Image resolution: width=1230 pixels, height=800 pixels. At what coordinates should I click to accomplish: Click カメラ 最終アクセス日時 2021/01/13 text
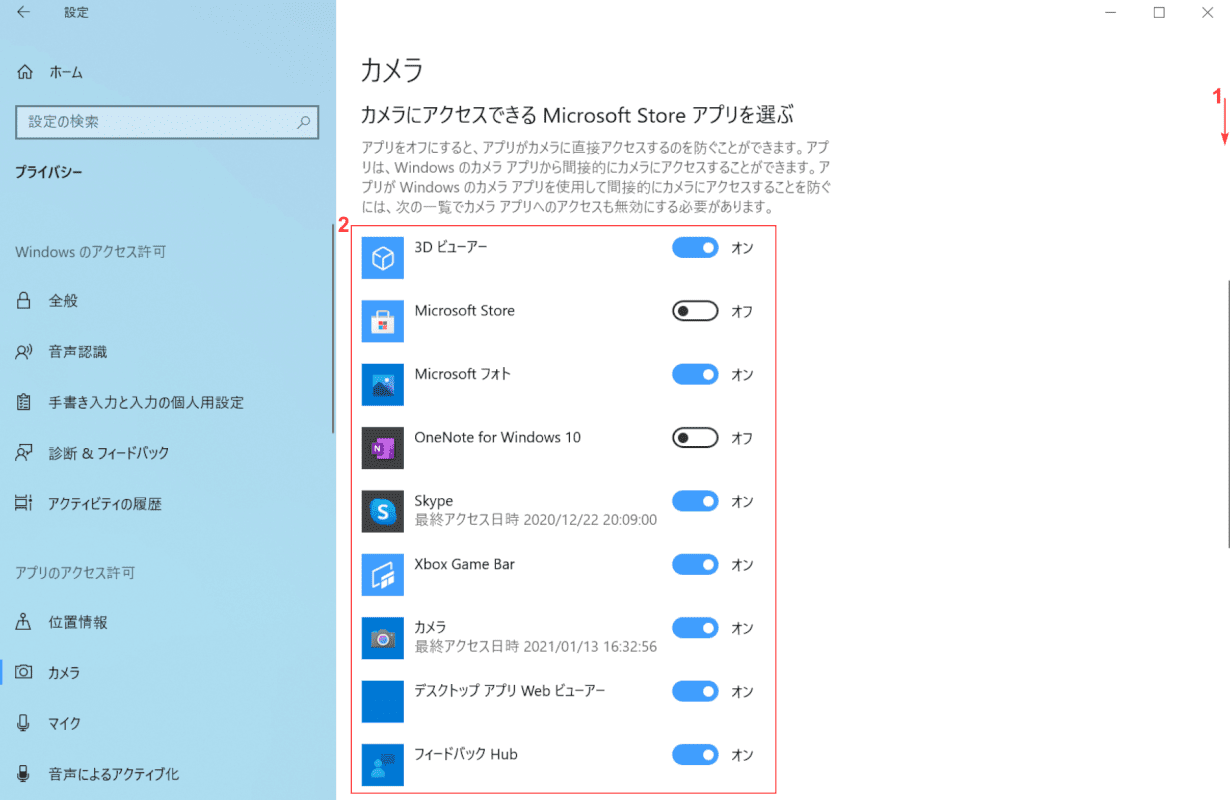[x=536, y=647]
